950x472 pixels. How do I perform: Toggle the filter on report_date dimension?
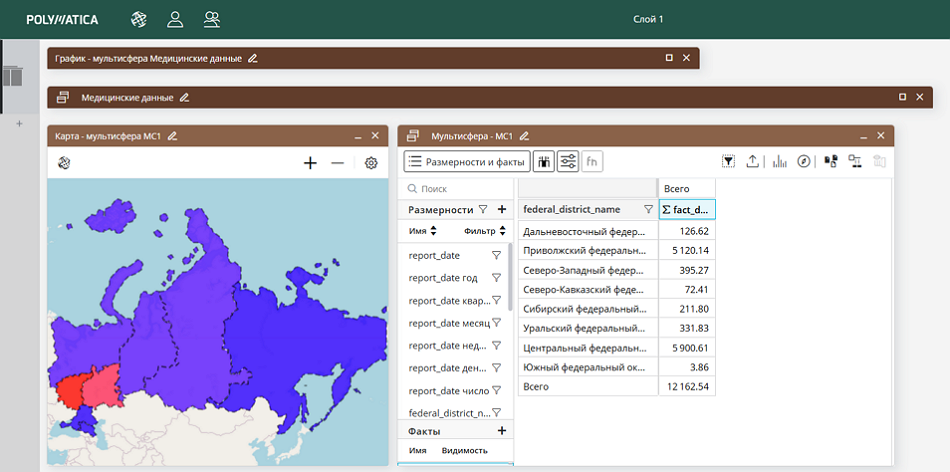(496, 256)
